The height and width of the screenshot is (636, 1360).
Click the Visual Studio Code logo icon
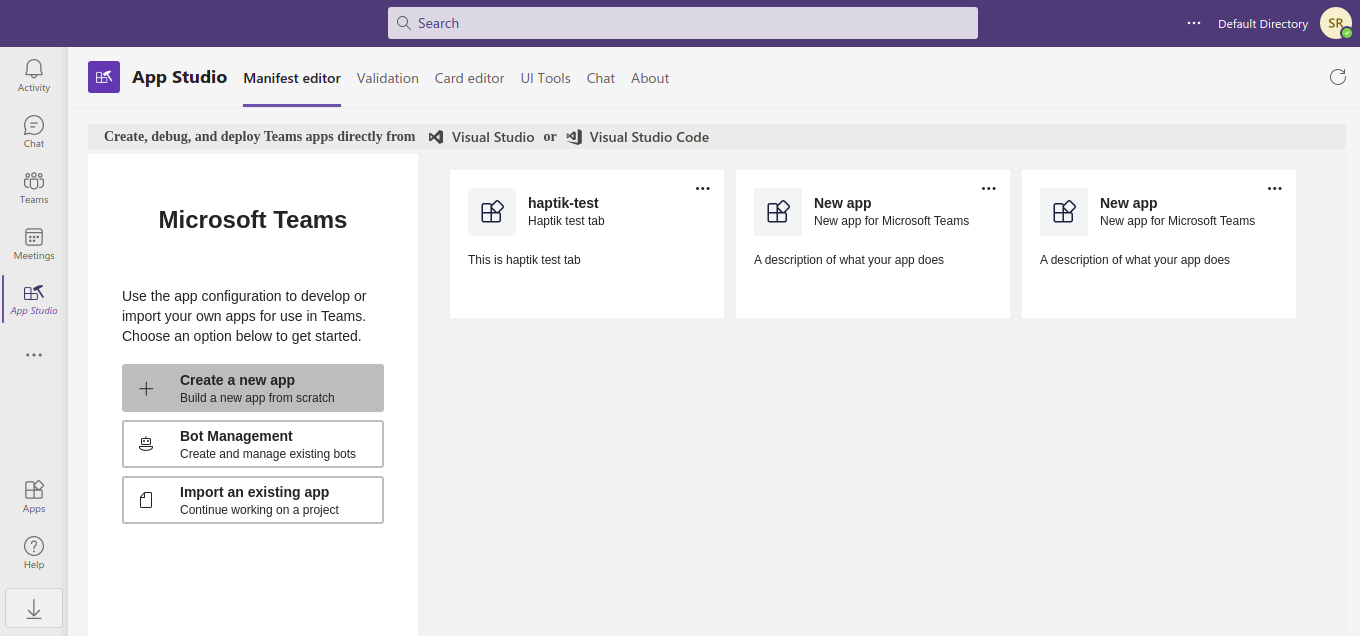coord(574,137)
